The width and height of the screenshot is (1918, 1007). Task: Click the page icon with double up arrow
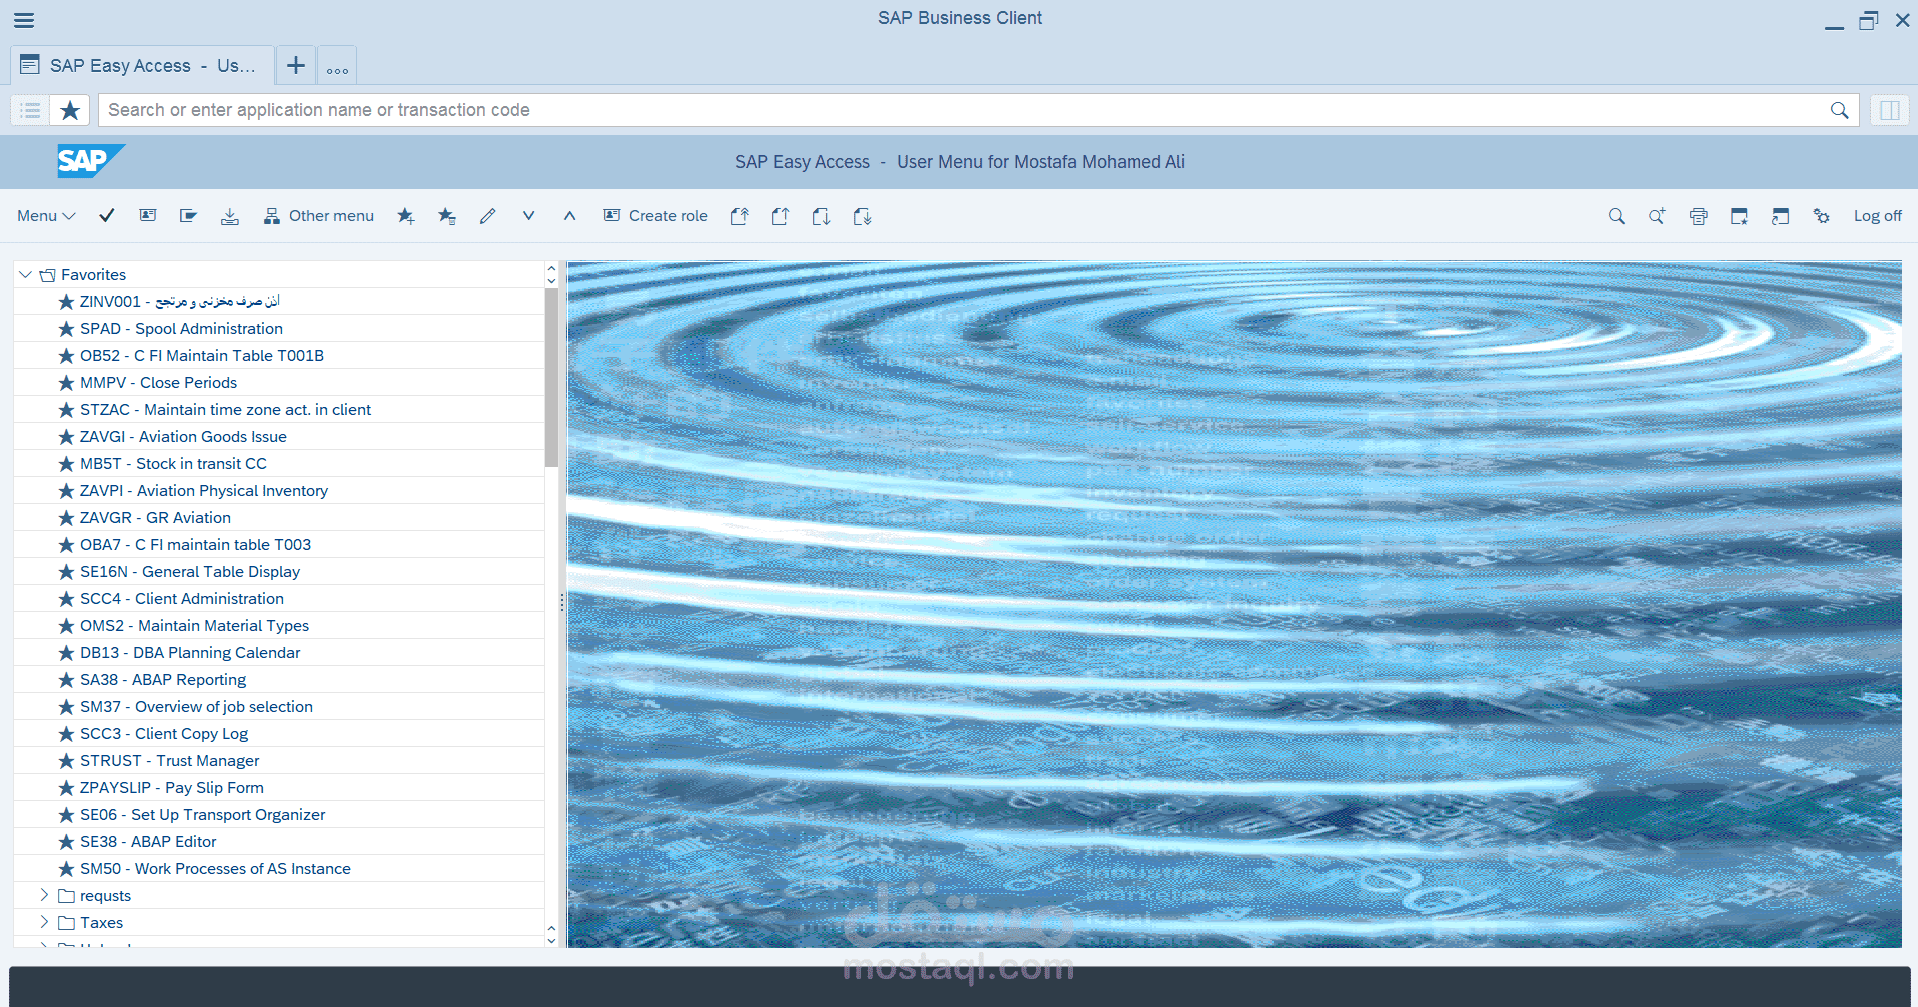point(740,216)
